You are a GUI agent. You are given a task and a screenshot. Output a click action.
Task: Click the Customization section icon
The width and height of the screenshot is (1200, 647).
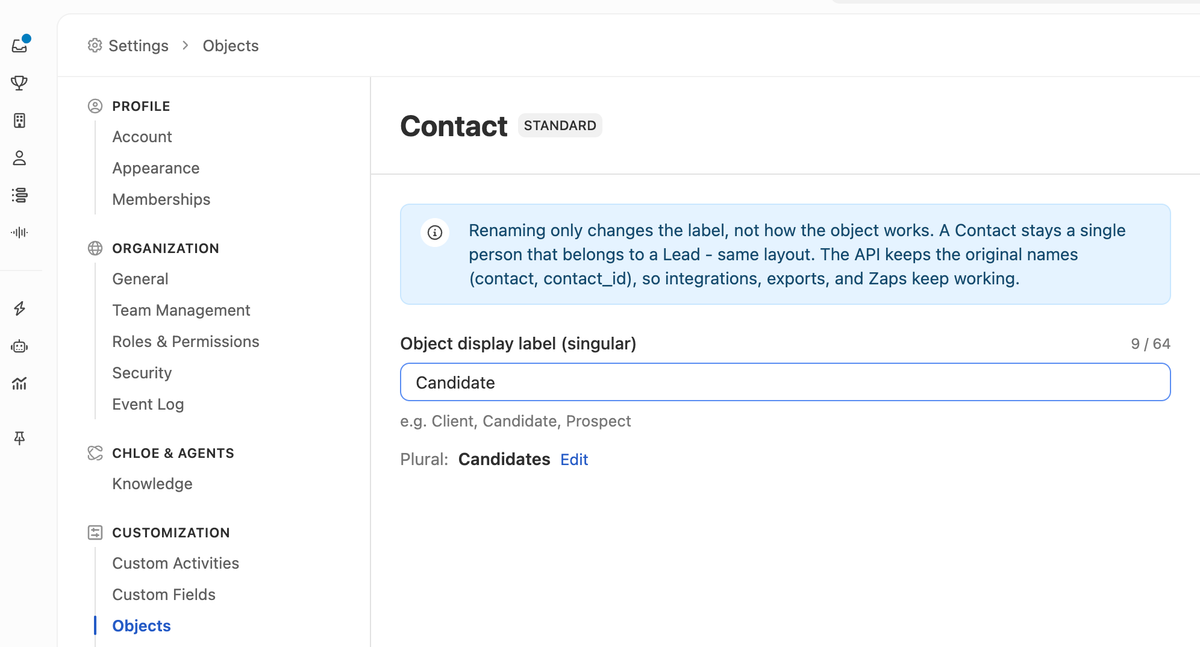click(x=95, y=533)
